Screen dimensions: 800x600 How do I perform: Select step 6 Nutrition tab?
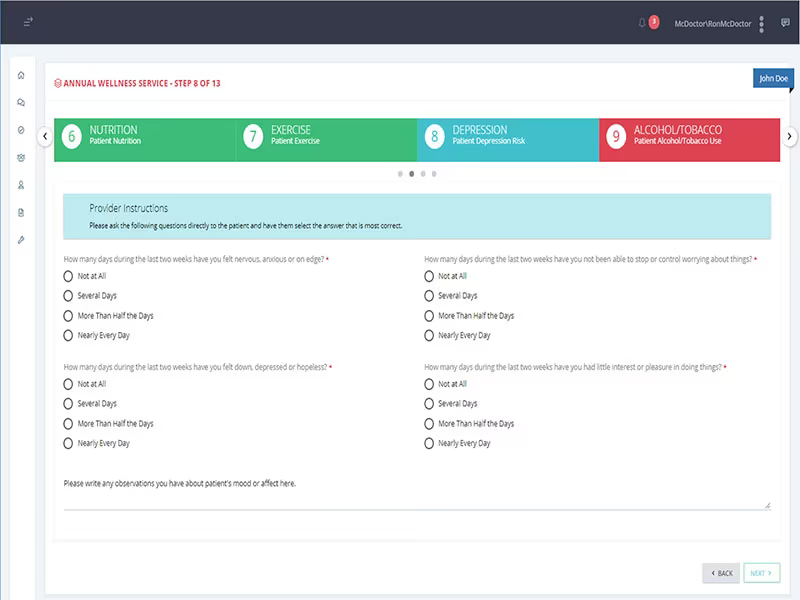point(145,140)
